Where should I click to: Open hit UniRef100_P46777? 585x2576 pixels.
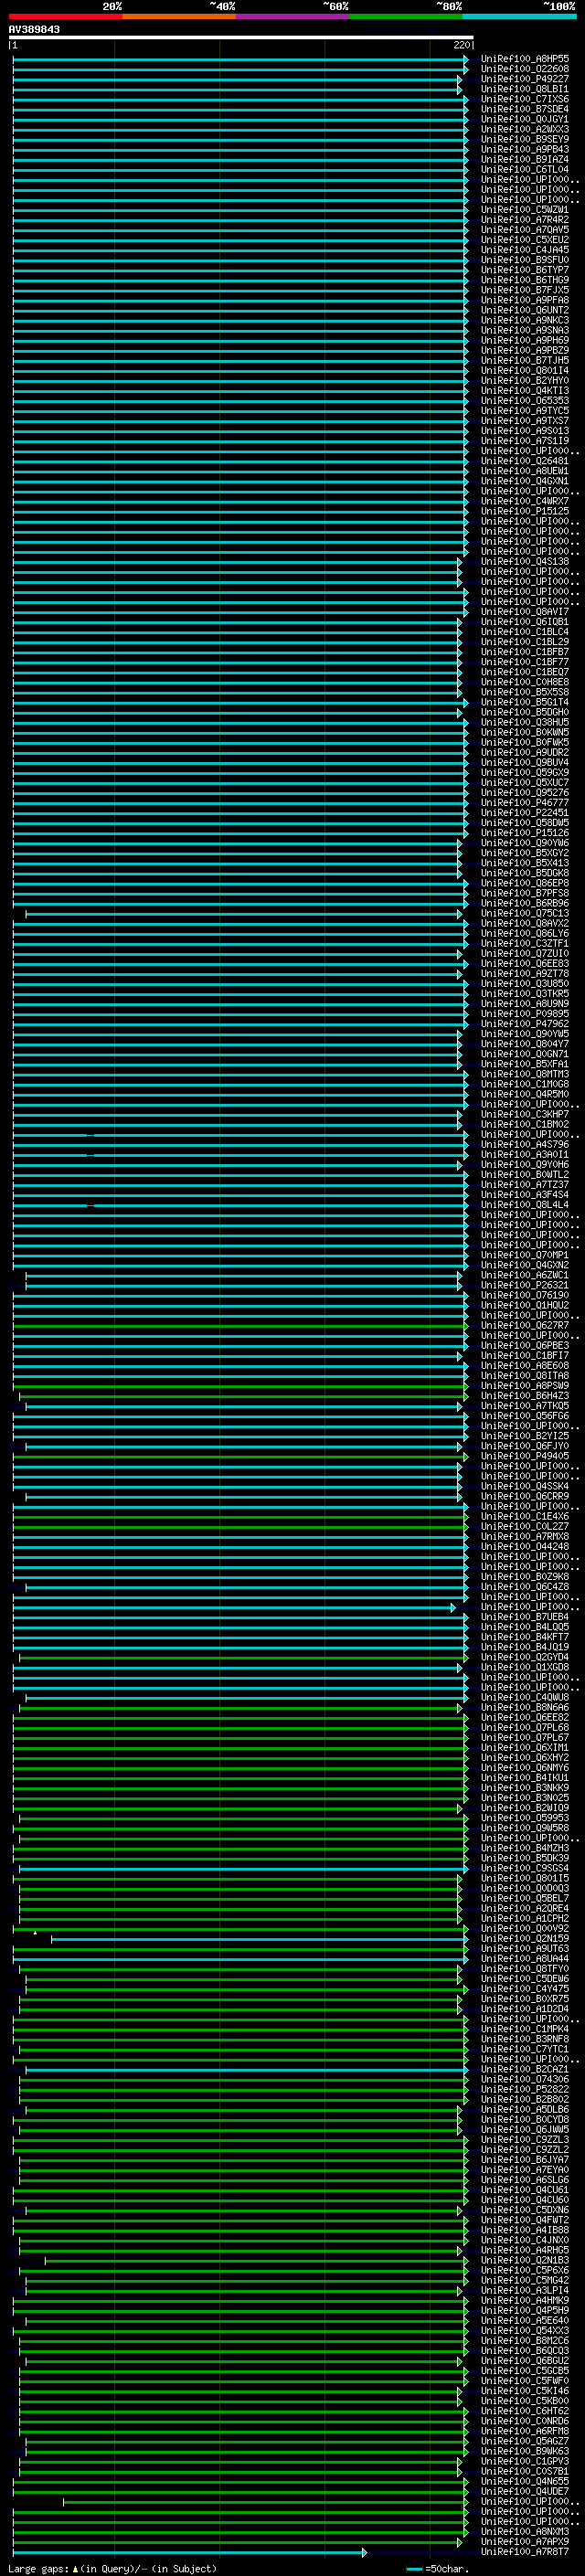[524, 803]
